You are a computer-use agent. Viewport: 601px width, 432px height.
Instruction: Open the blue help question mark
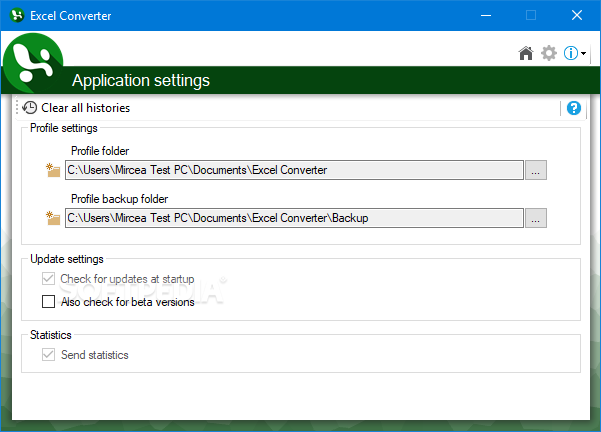(x=573, y=108)
